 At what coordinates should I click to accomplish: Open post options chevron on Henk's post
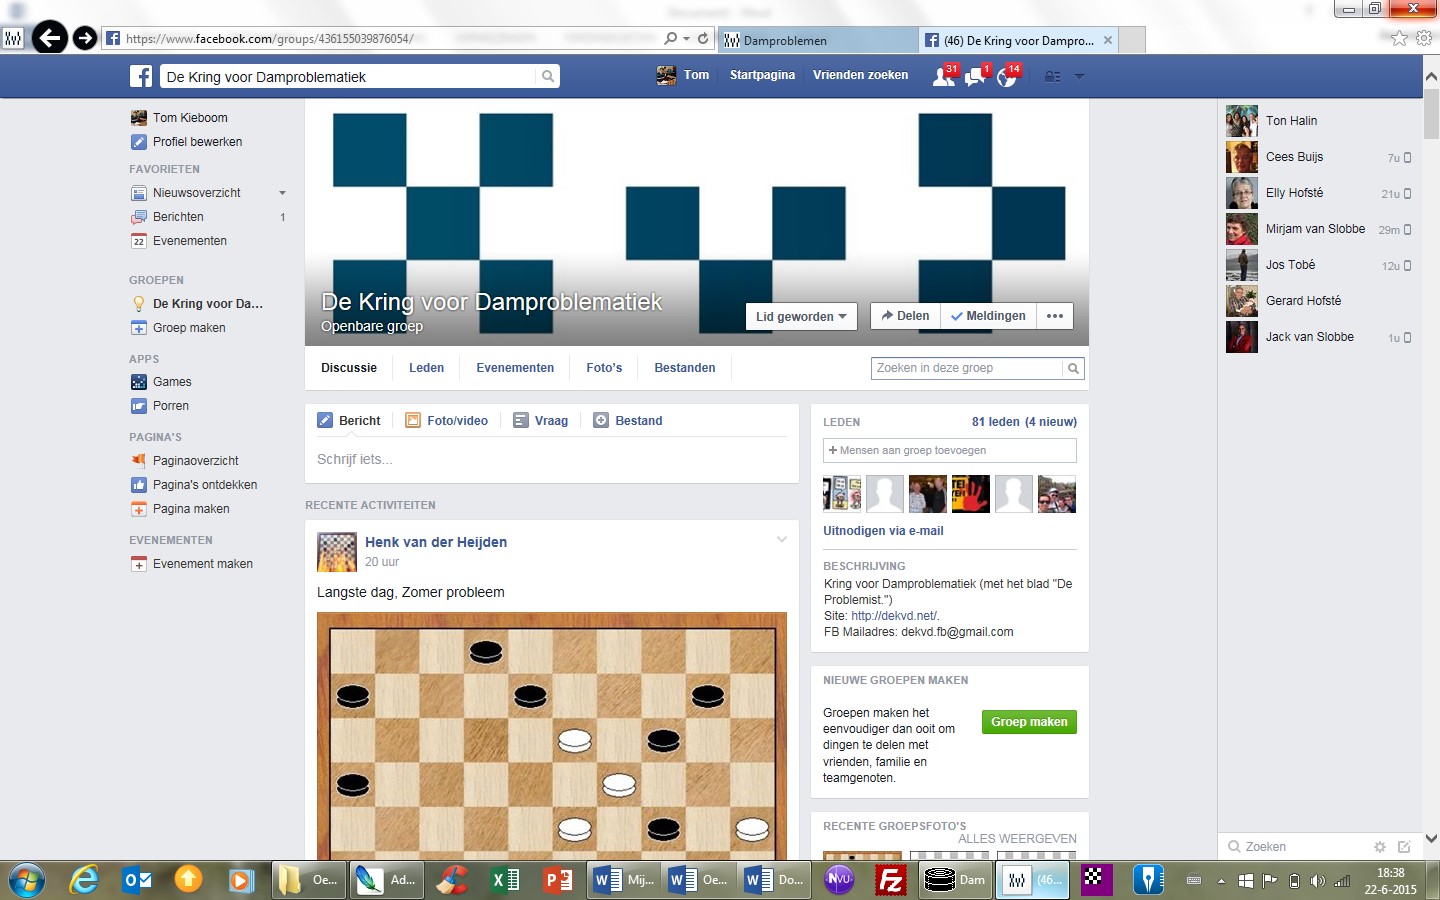click(x=782, y=540)
